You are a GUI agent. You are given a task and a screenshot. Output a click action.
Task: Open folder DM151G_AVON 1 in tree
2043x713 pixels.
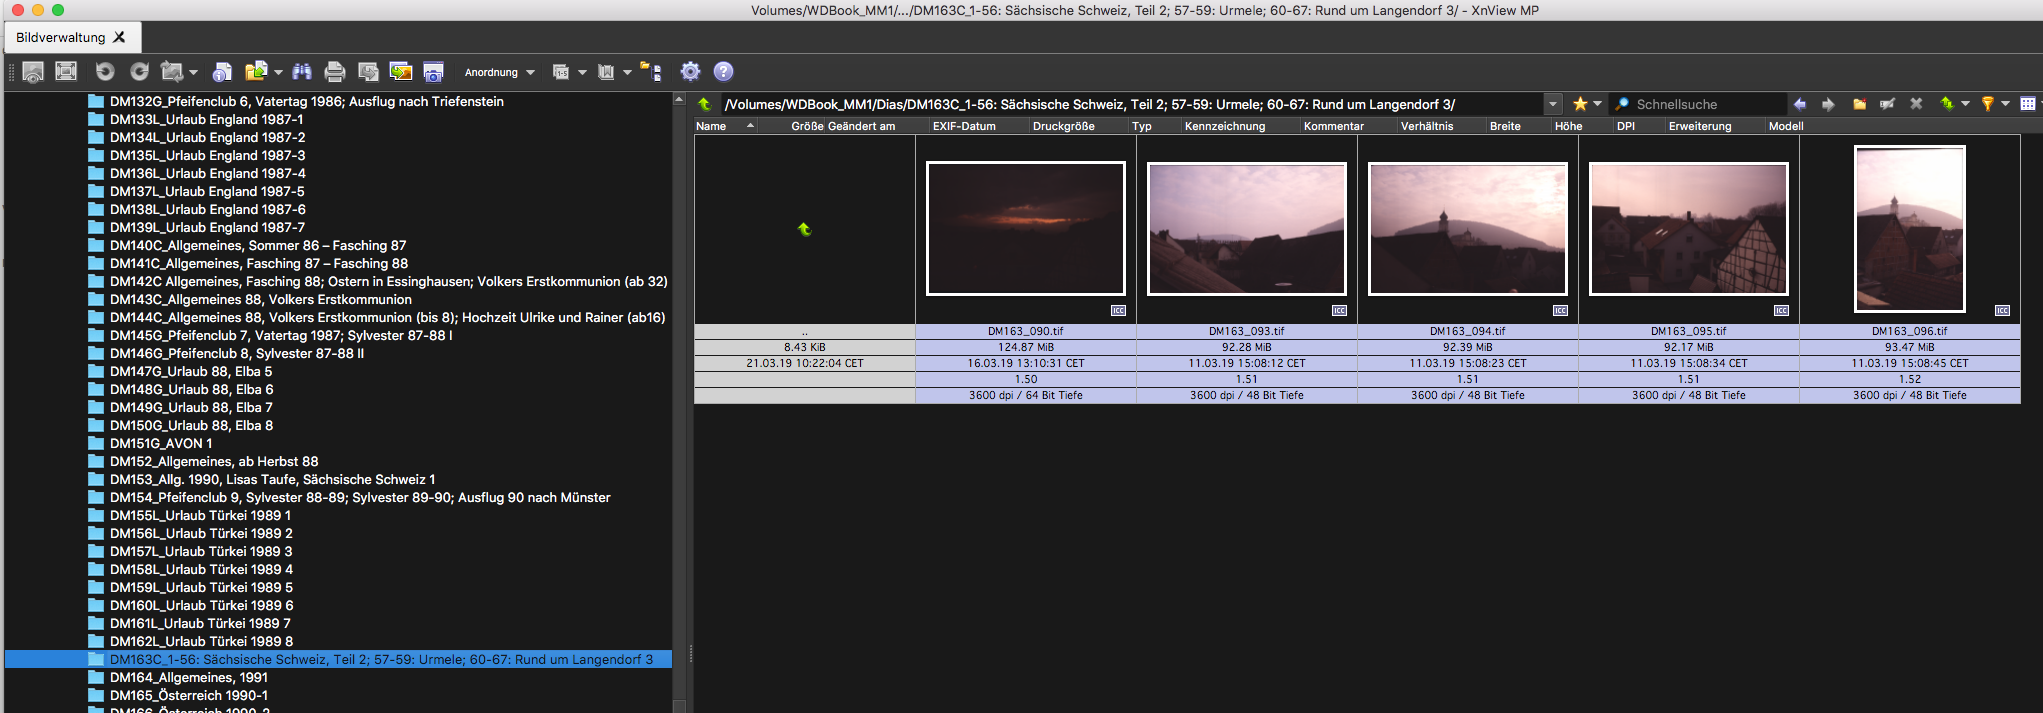click(161, 443)
